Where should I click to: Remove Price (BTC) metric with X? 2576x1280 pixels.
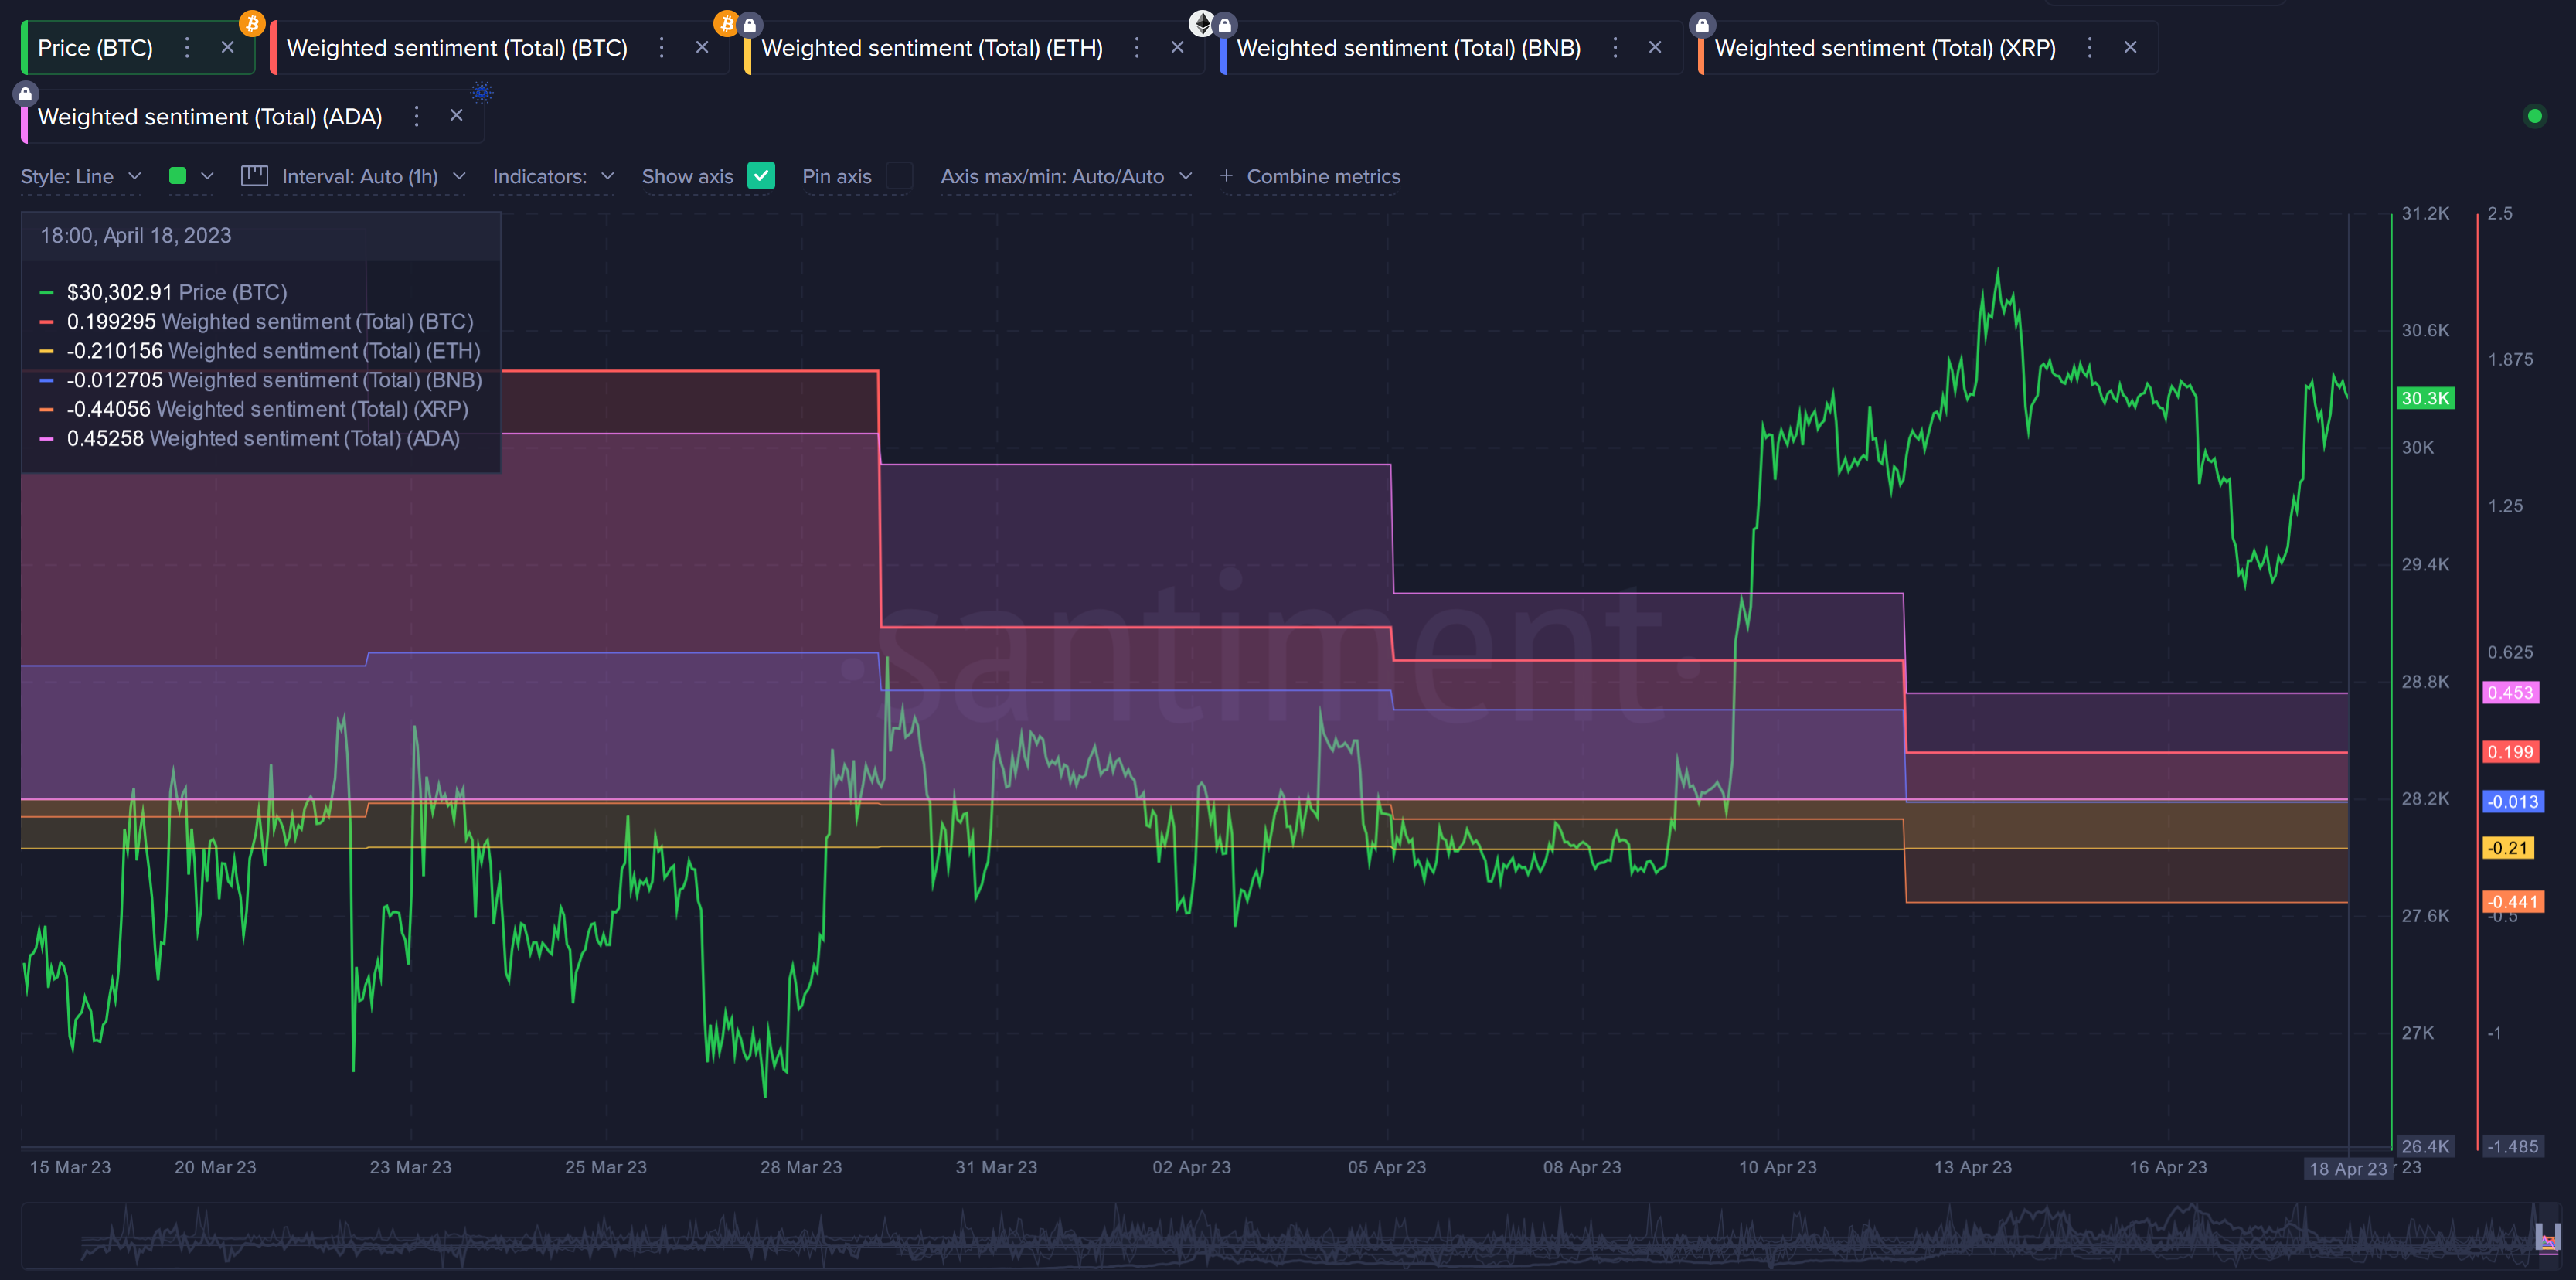[228, 47]
